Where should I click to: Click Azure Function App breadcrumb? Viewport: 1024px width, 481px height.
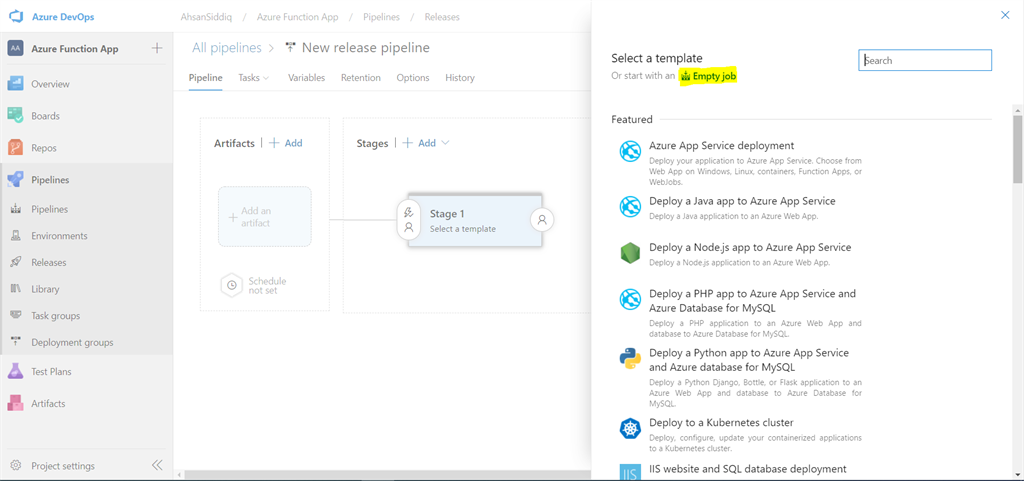point(297,17)
